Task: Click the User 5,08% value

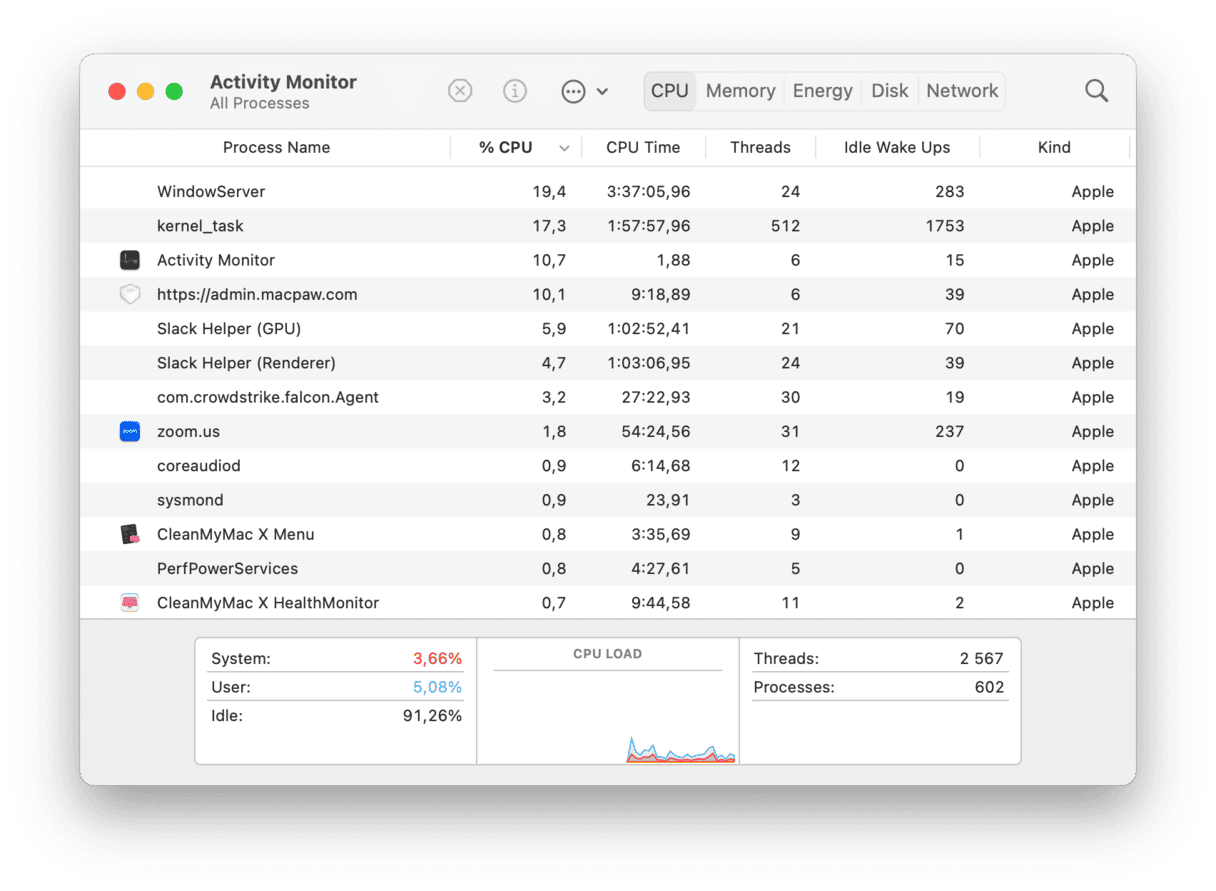Action: [x=437, y=687]
